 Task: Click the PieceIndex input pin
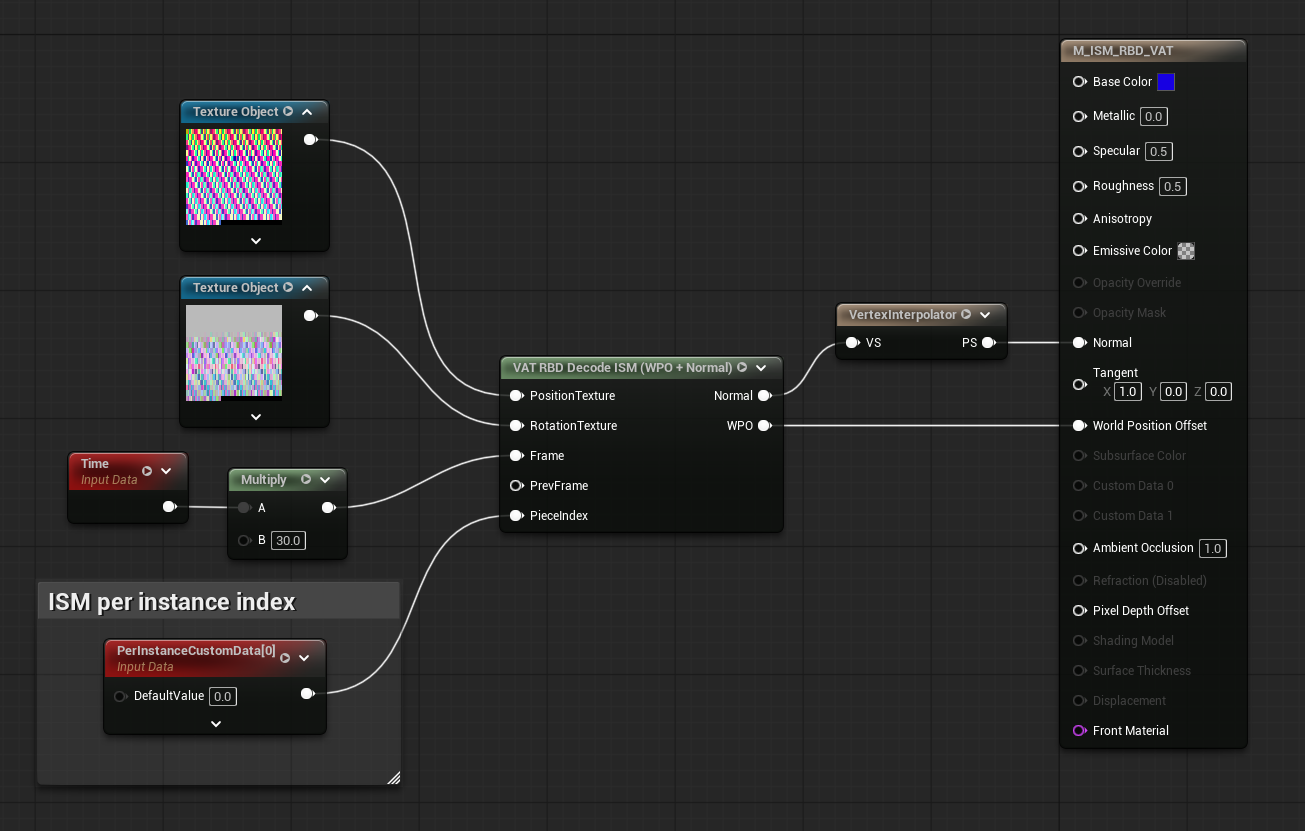click(x=516, y=516)
